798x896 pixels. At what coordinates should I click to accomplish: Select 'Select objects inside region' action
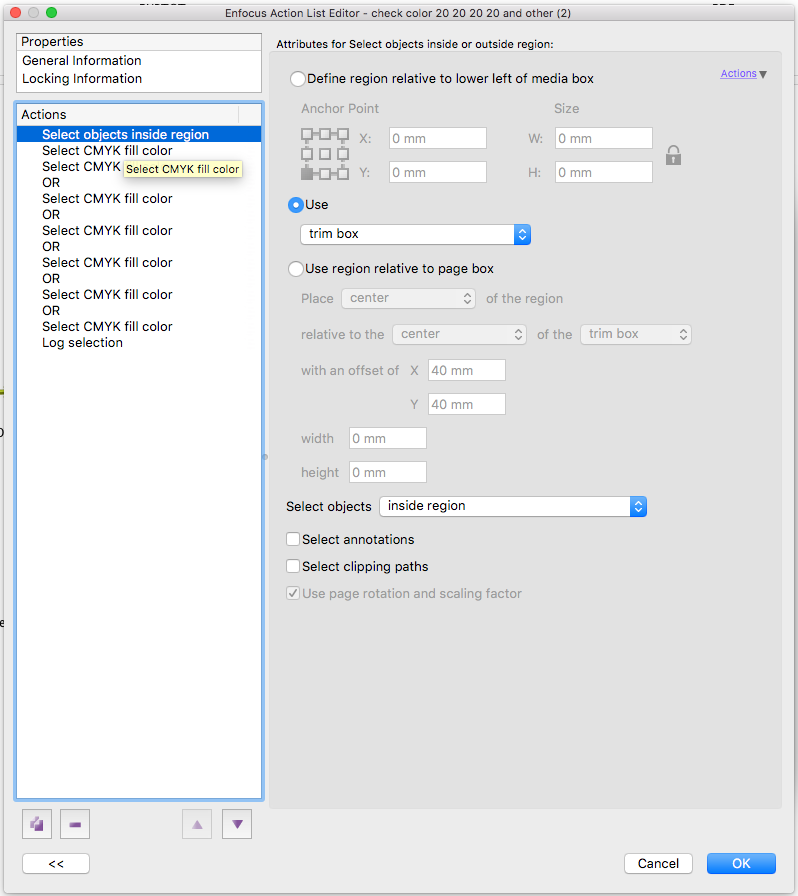(x=139, y=134)
